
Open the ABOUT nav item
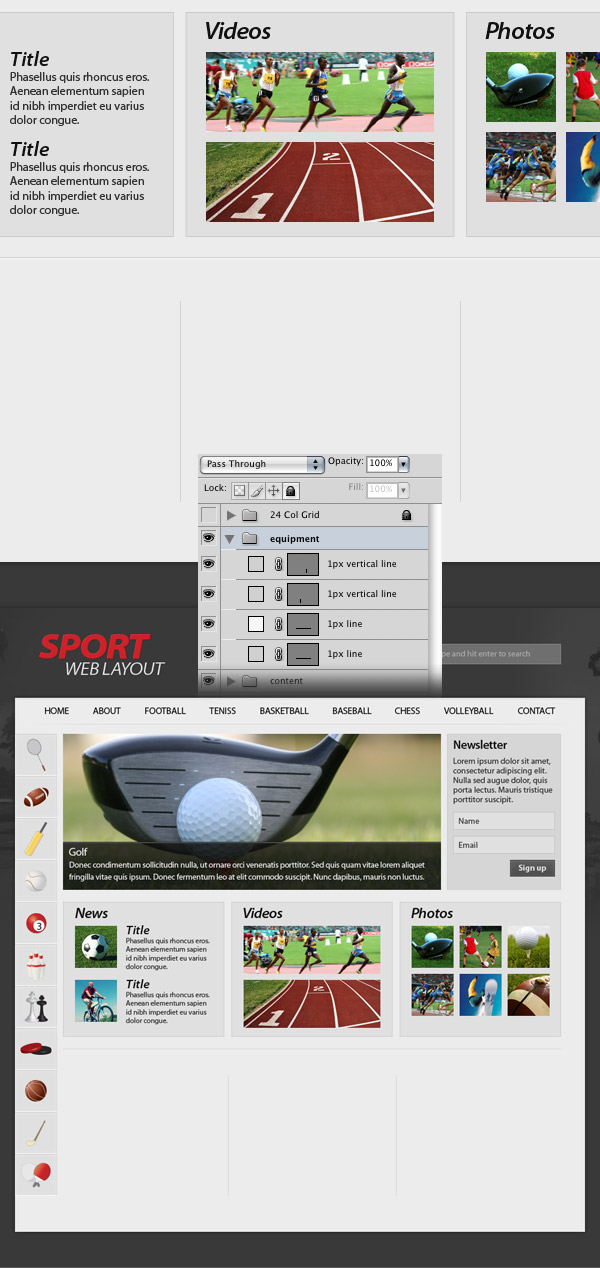click(x=107, y=711)
